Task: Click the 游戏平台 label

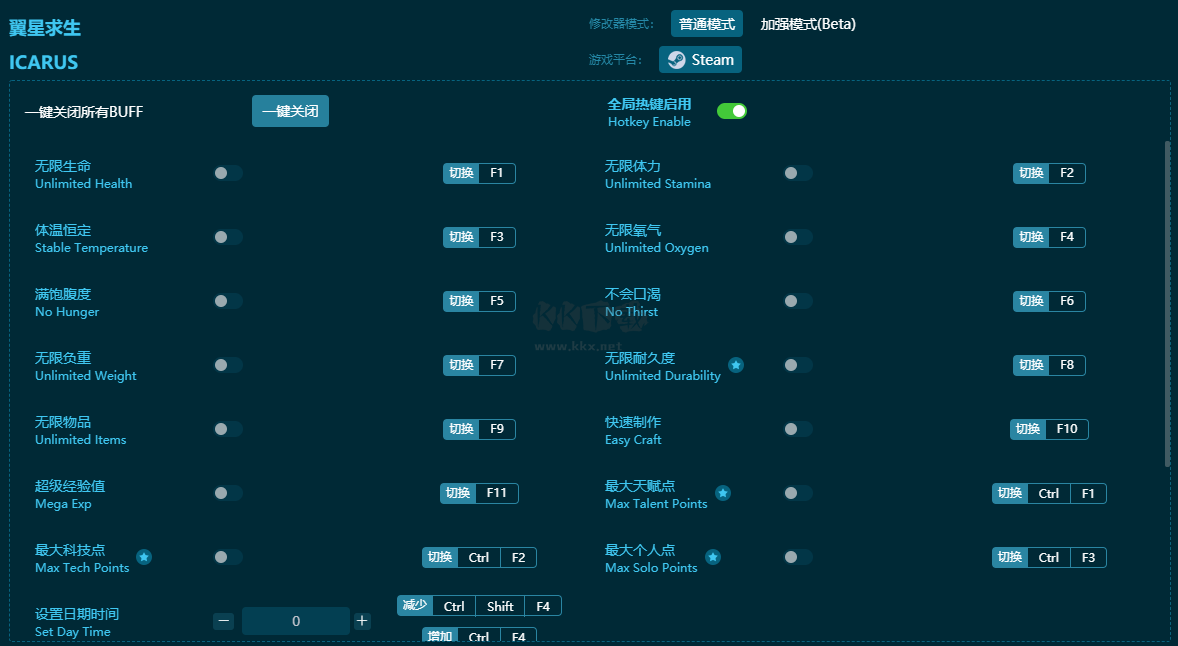Action: click(615, 59)
